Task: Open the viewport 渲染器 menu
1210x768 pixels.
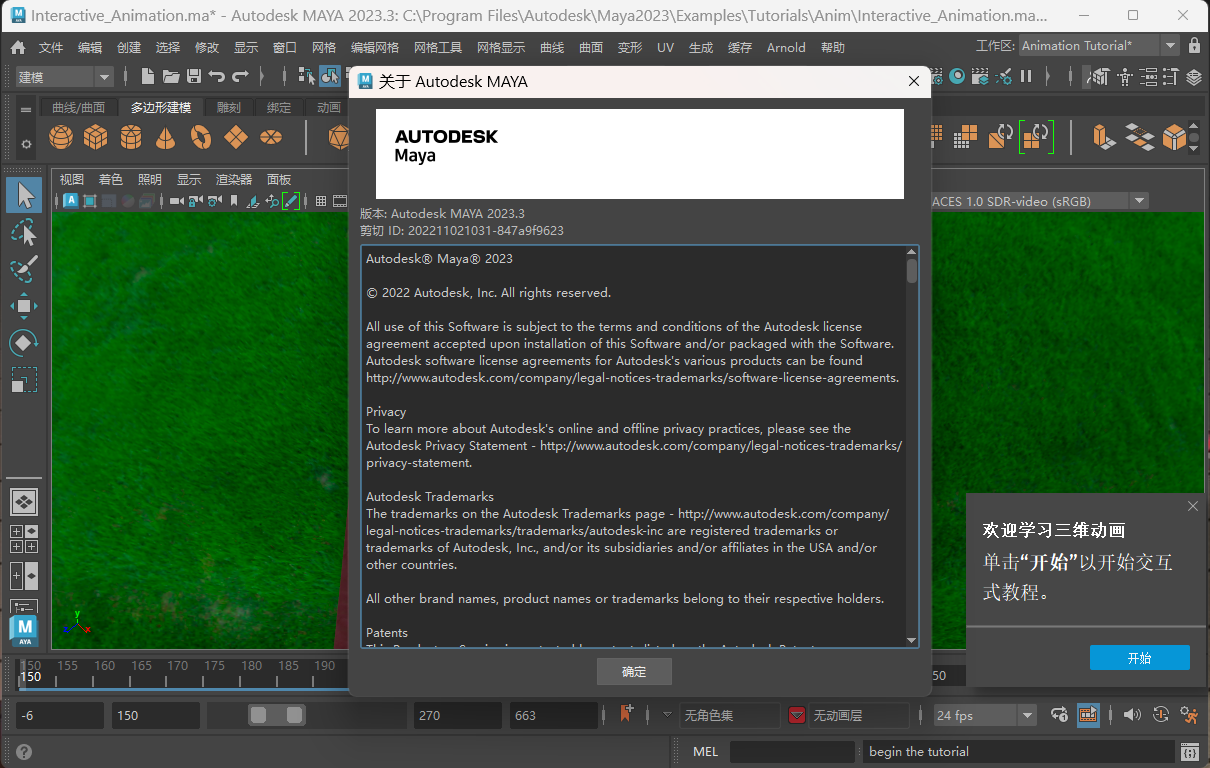Action: [234, 180]
